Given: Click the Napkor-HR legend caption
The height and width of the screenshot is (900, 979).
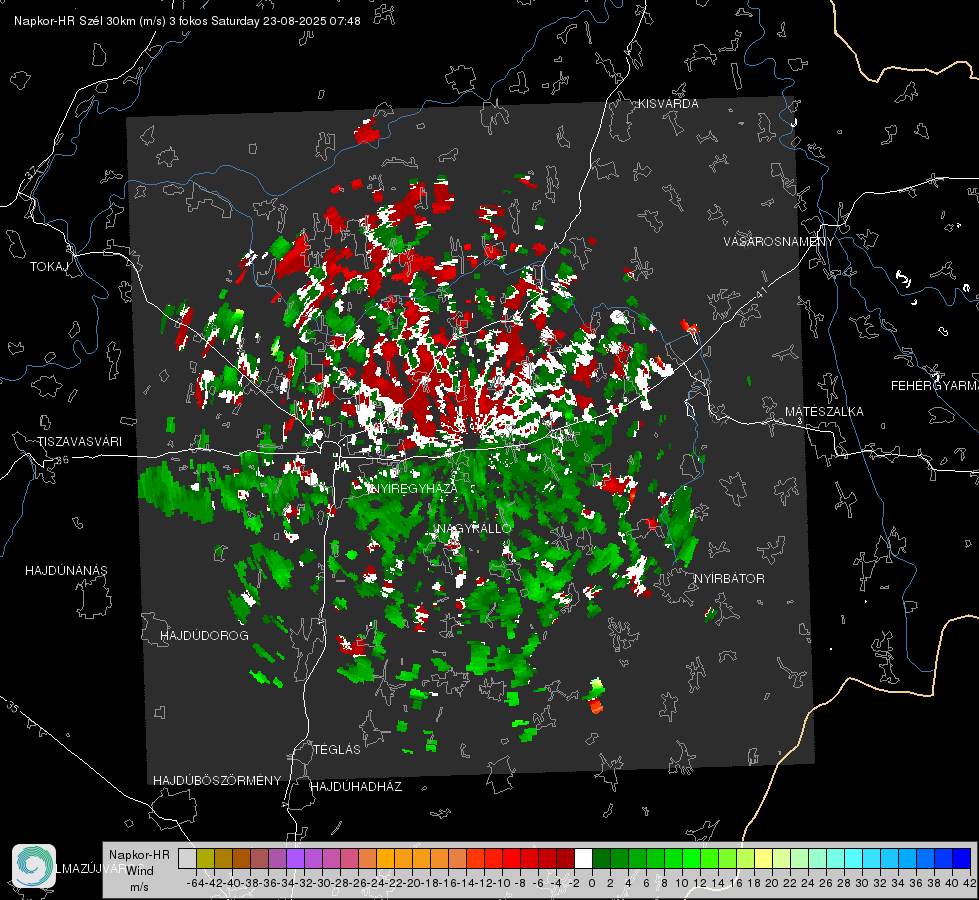Looking at the screenshot, I should (139, 855).
